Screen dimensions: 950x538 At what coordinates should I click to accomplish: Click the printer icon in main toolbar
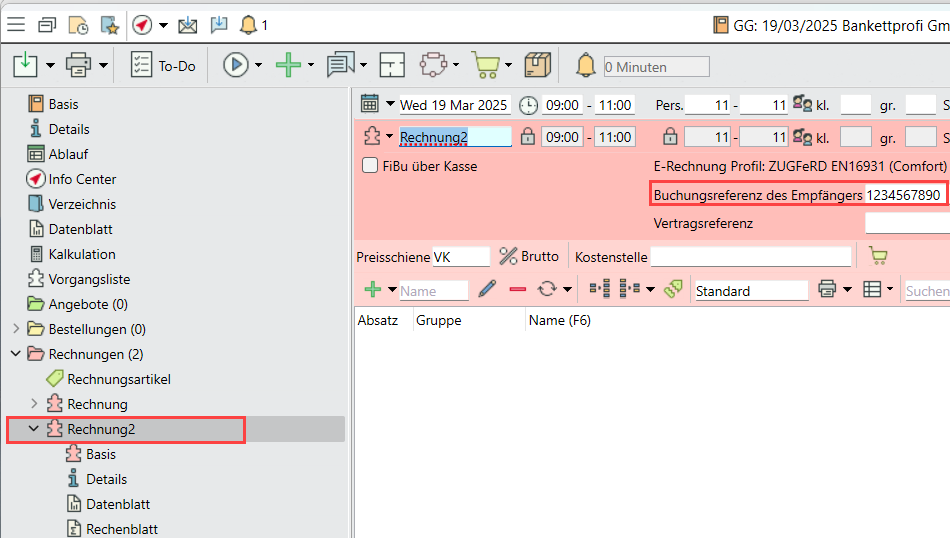pyautogui.click(x=79, y=66)
